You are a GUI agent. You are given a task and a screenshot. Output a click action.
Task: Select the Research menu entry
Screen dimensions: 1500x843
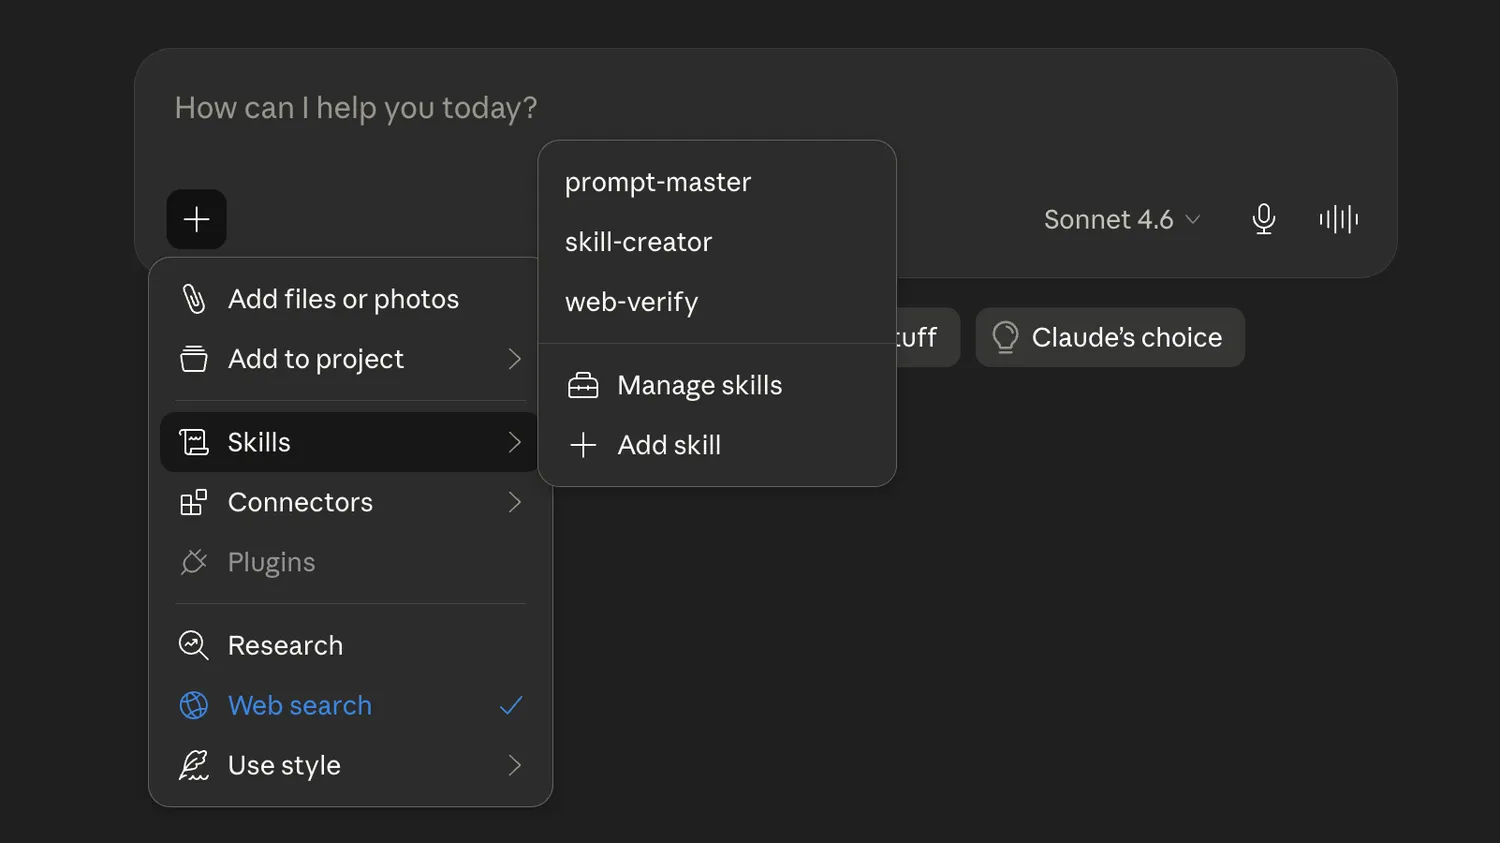[350, 645]
